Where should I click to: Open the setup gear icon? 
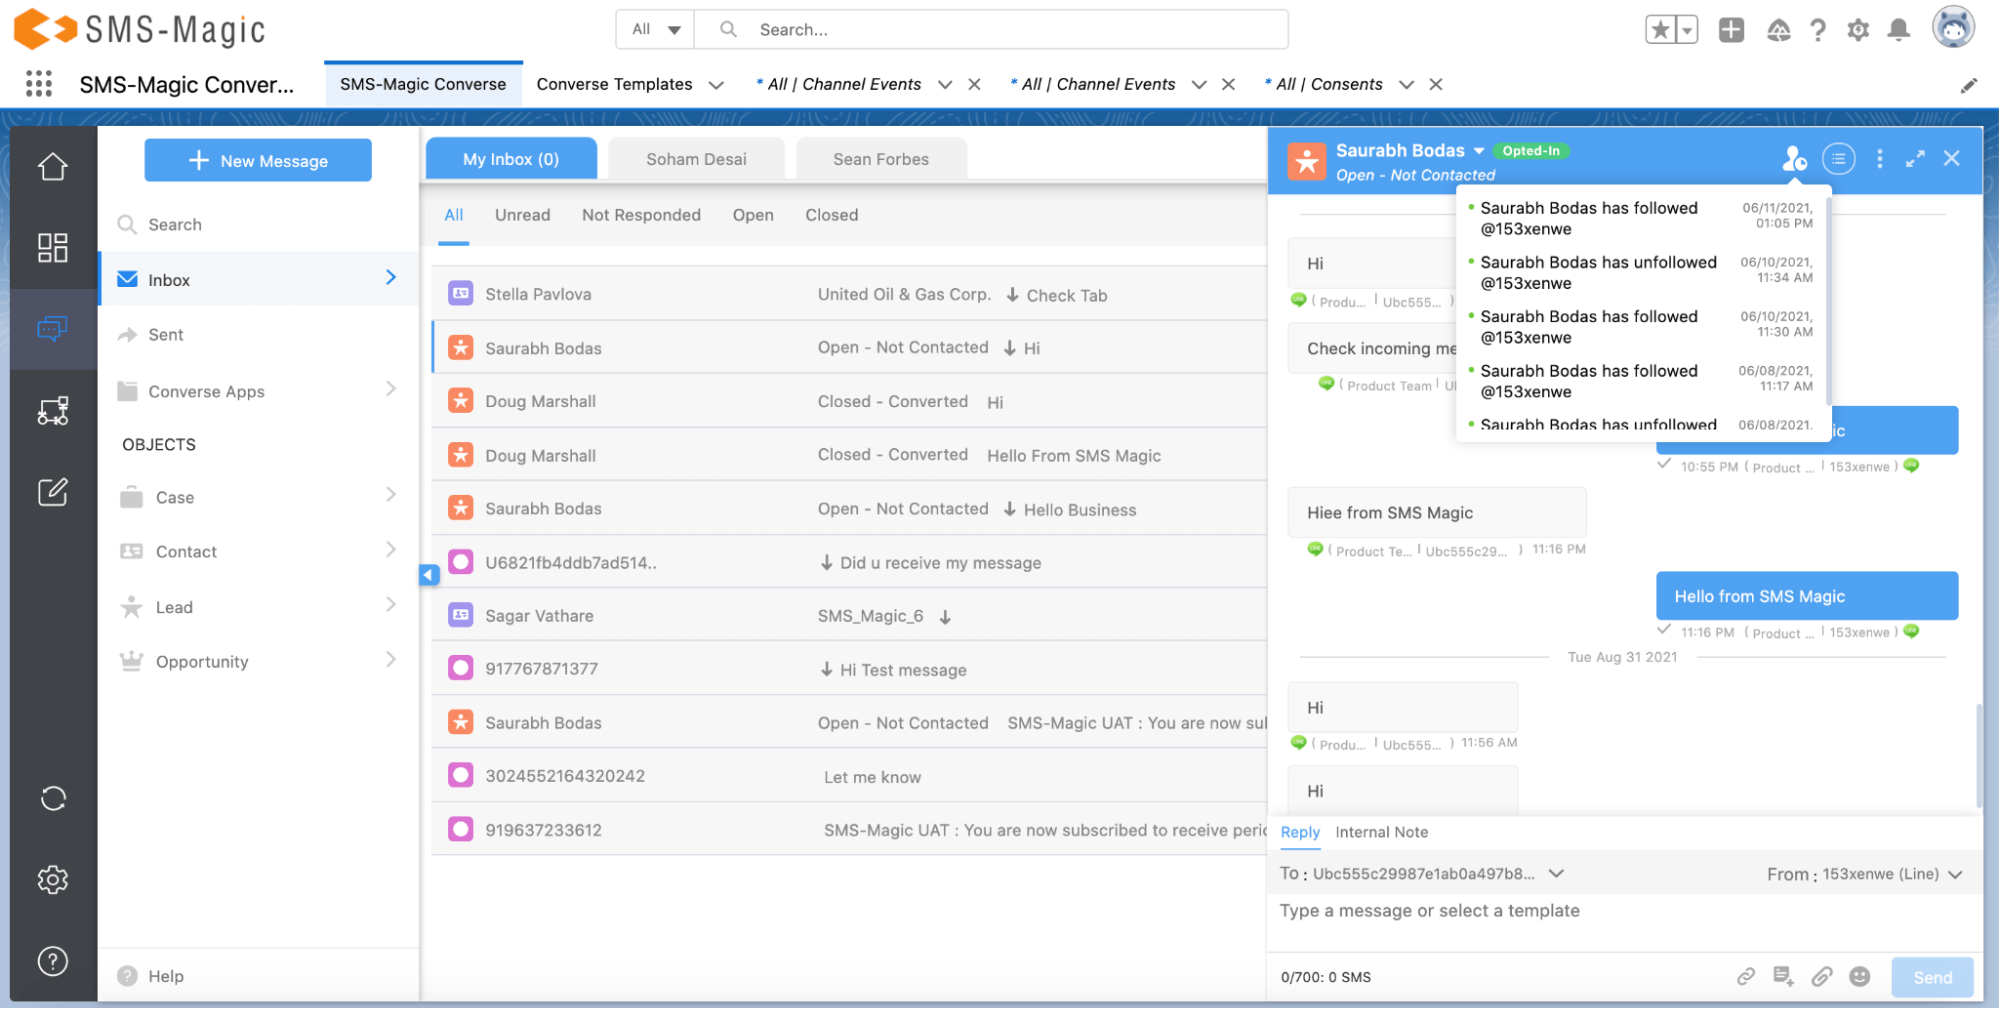1857,30
